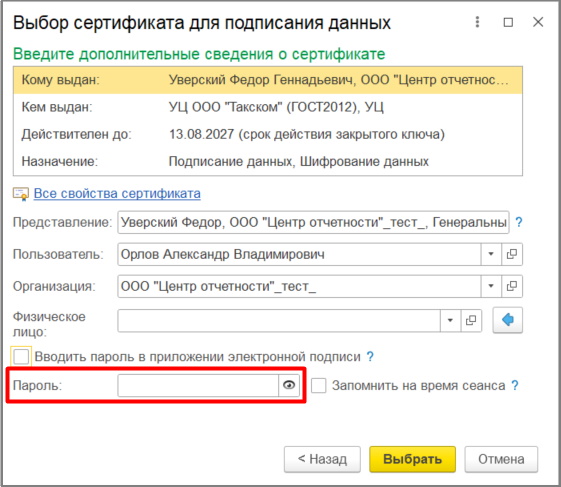Click the certificate icon next to Все свойства сертификата
This screenshot has width=561, height=487.
[21, 194]
